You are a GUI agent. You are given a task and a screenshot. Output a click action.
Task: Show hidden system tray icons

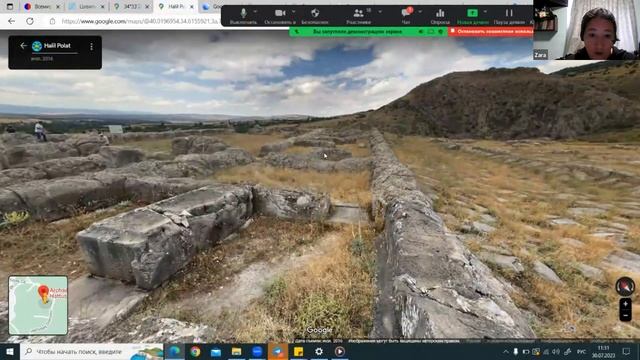tap(506, 351)
